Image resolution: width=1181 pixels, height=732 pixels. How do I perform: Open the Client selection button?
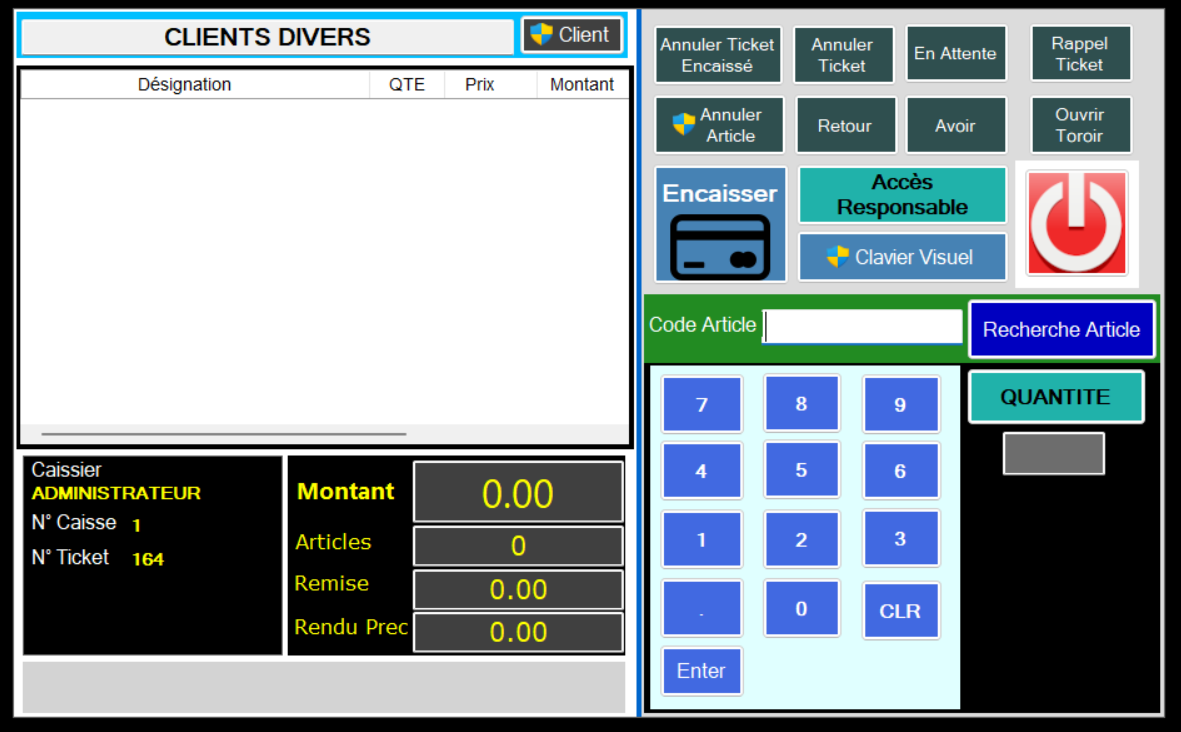pos(572,35)
